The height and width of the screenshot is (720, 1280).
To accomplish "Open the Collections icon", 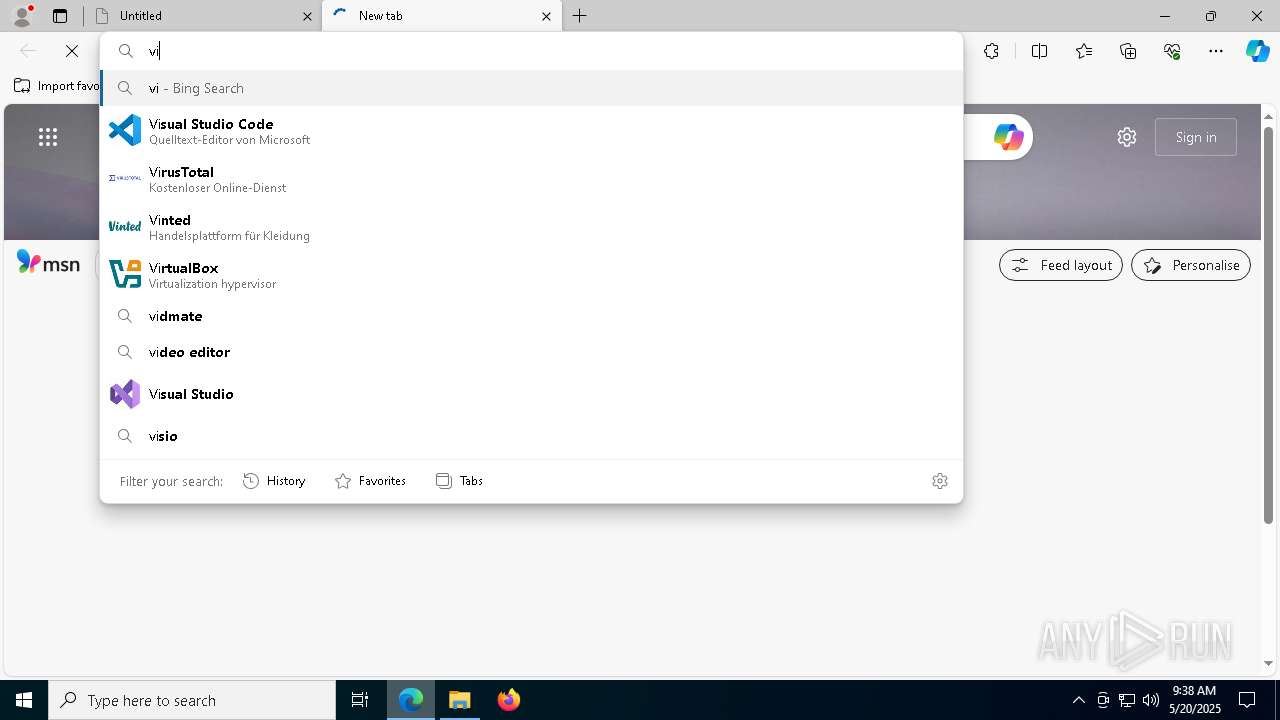I will pyautogui.click(x=1128, y=51).
